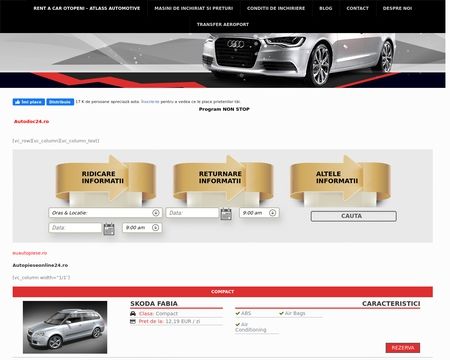The image size is (450, 360).
Task: Open Rent a Car Otopeni - Atlass Automotive menu
Action: 87,8
